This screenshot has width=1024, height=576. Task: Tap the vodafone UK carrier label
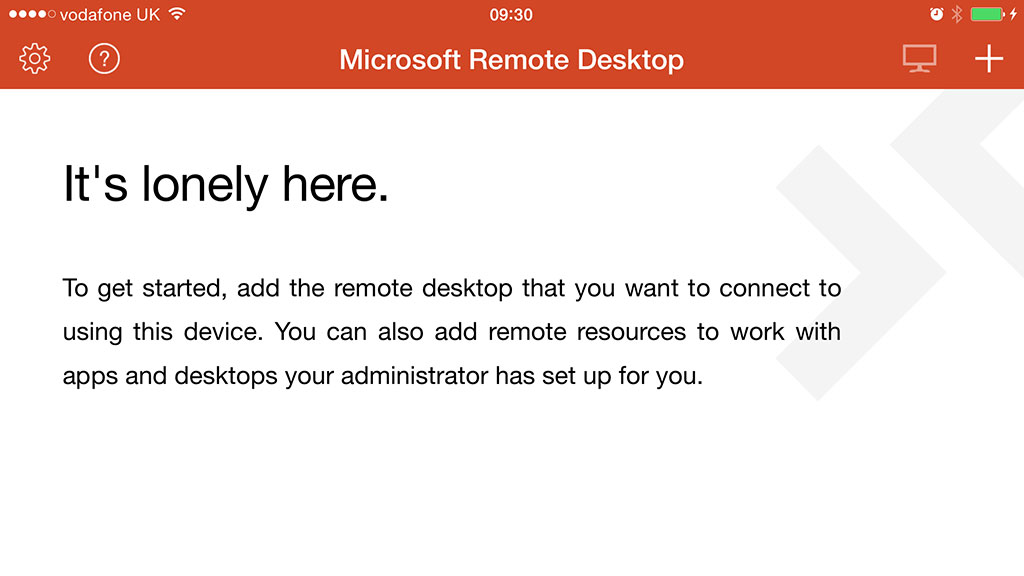[110, 14]
